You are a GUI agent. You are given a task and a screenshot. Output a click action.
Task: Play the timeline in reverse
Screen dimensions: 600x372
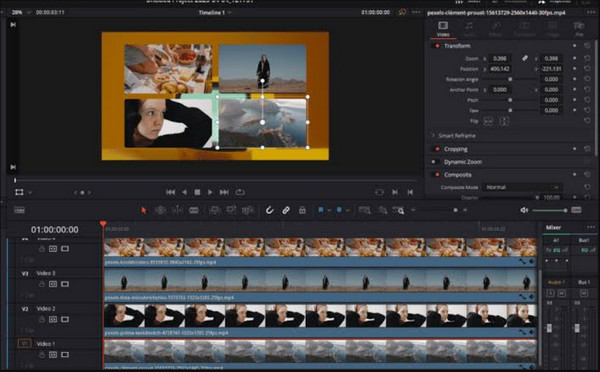tap(184, 192)
